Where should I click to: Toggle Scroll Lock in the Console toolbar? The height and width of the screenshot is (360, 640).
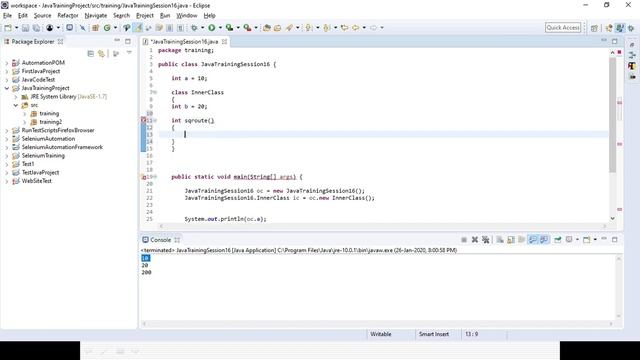511,240
